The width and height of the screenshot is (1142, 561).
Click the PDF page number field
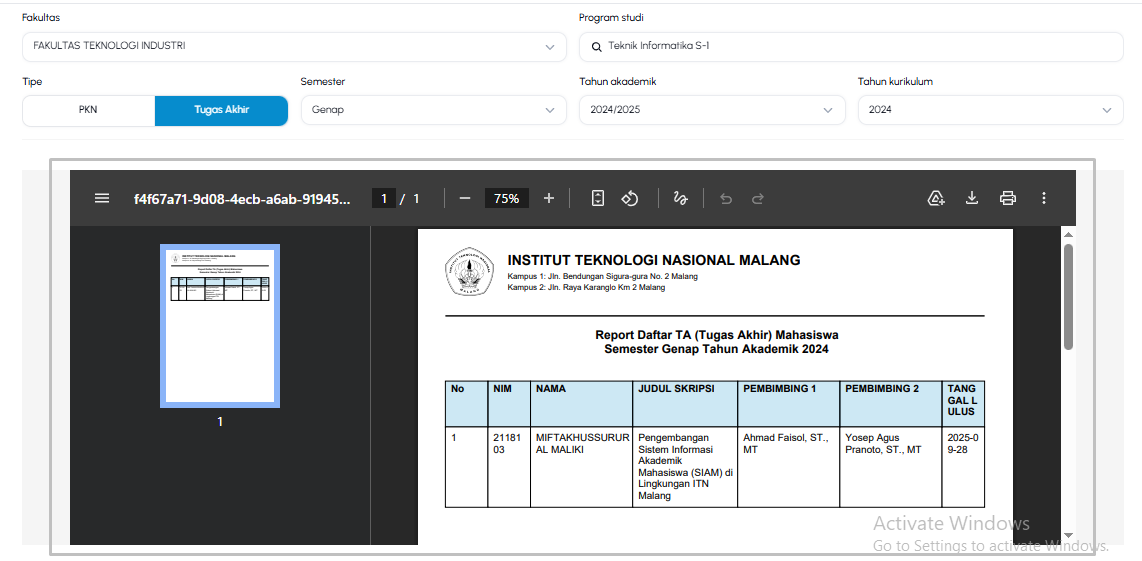pyautogui.click(x=384, y=198)
